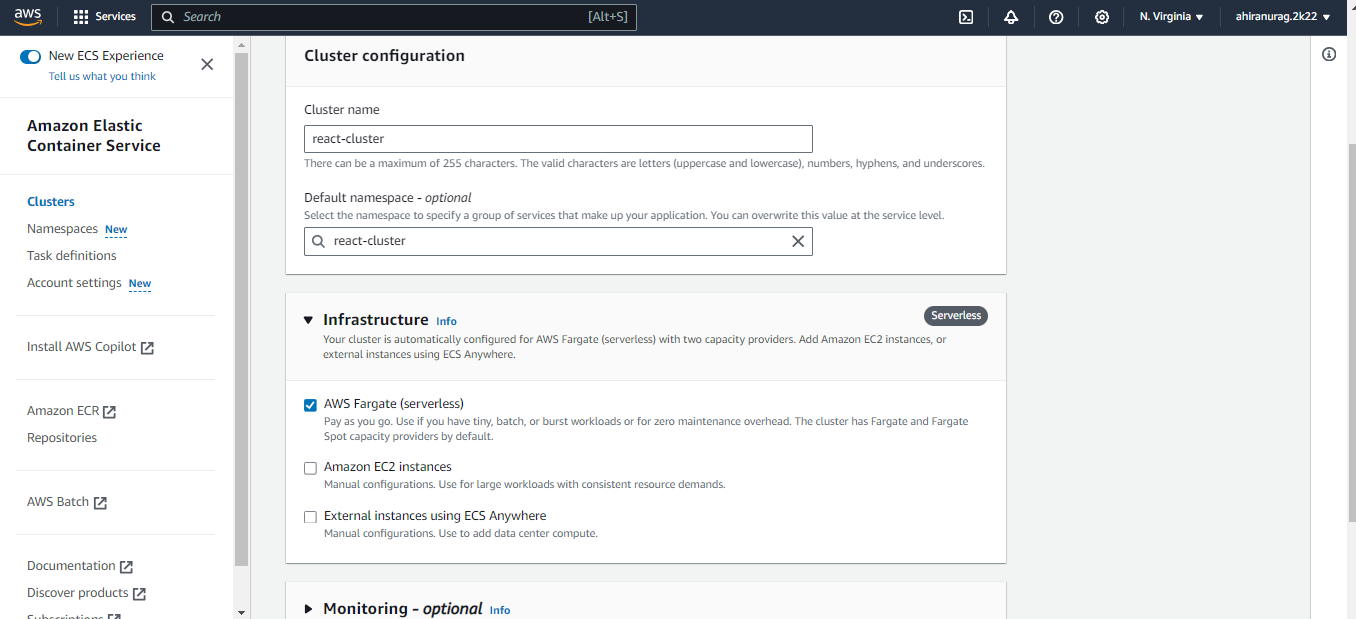Click the Default namespace input field
The image size is (1356, 619).
[558, 241]
